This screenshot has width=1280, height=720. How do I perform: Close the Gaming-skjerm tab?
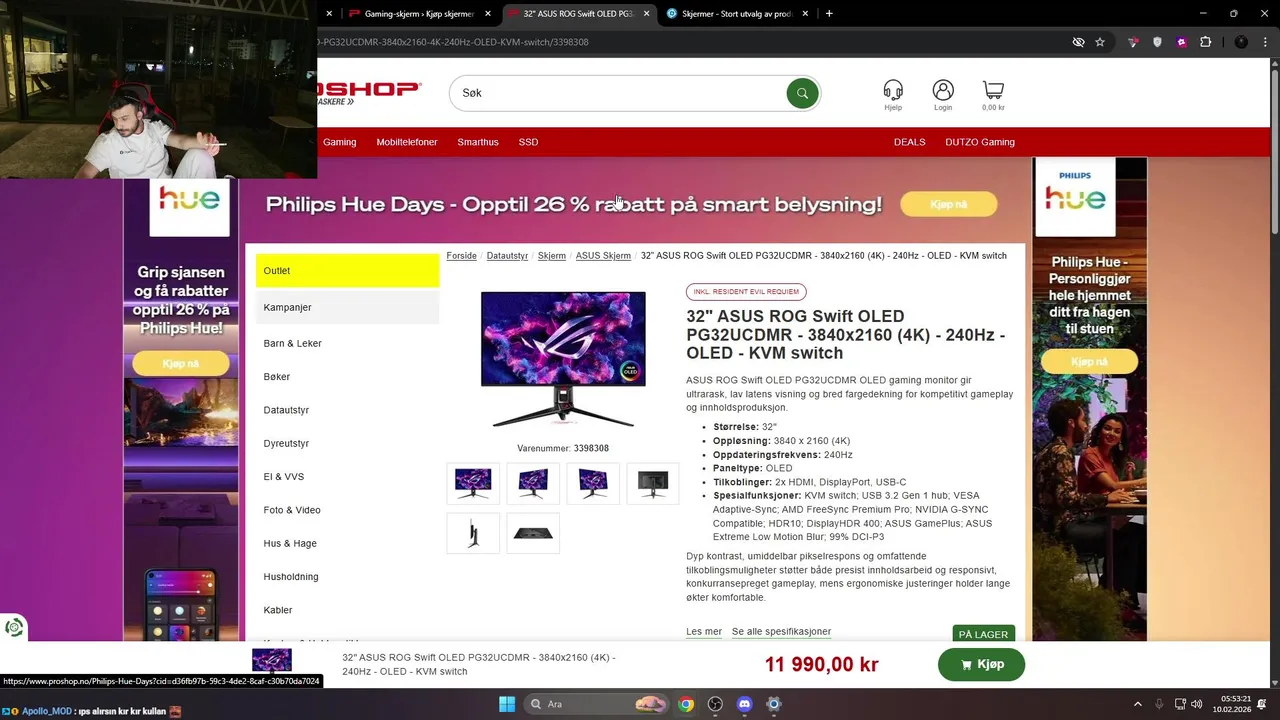pyautogui.click(x=488, y=14)
